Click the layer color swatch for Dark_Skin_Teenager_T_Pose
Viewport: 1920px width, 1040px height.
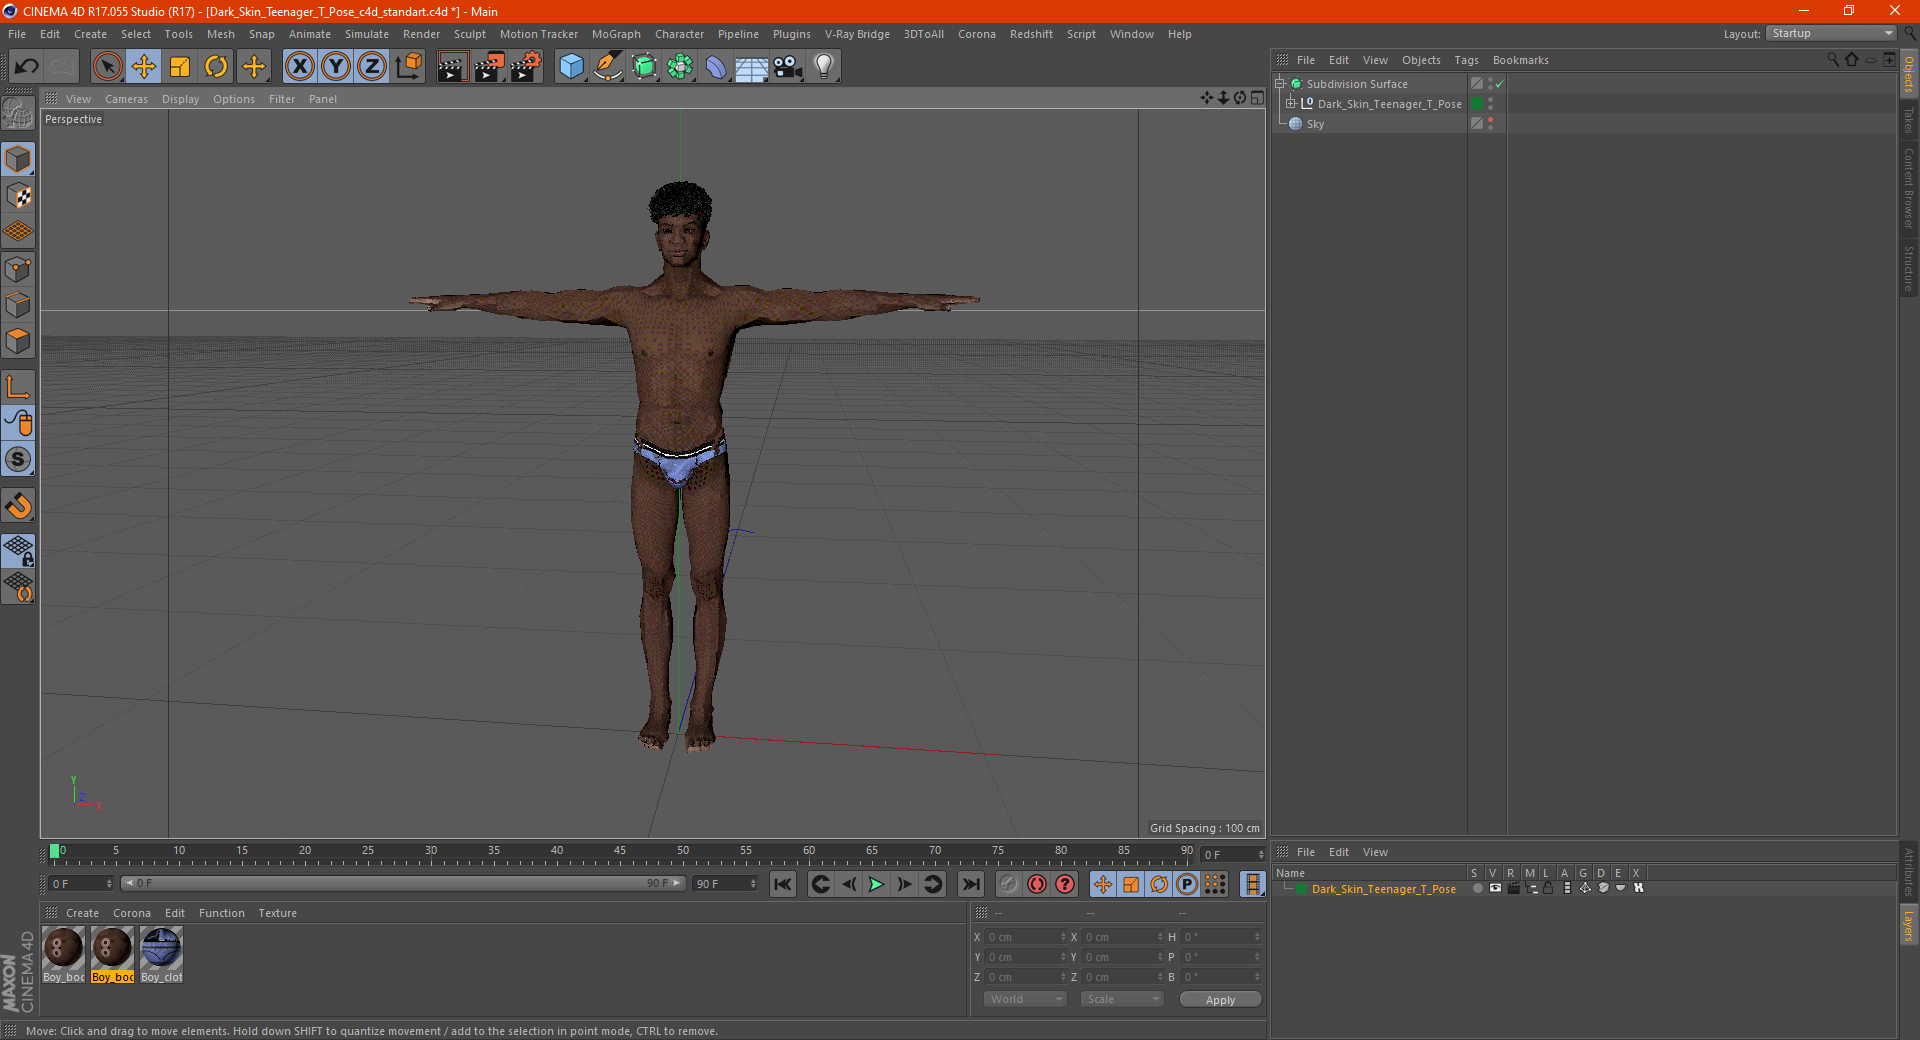tap(1301, 889)
